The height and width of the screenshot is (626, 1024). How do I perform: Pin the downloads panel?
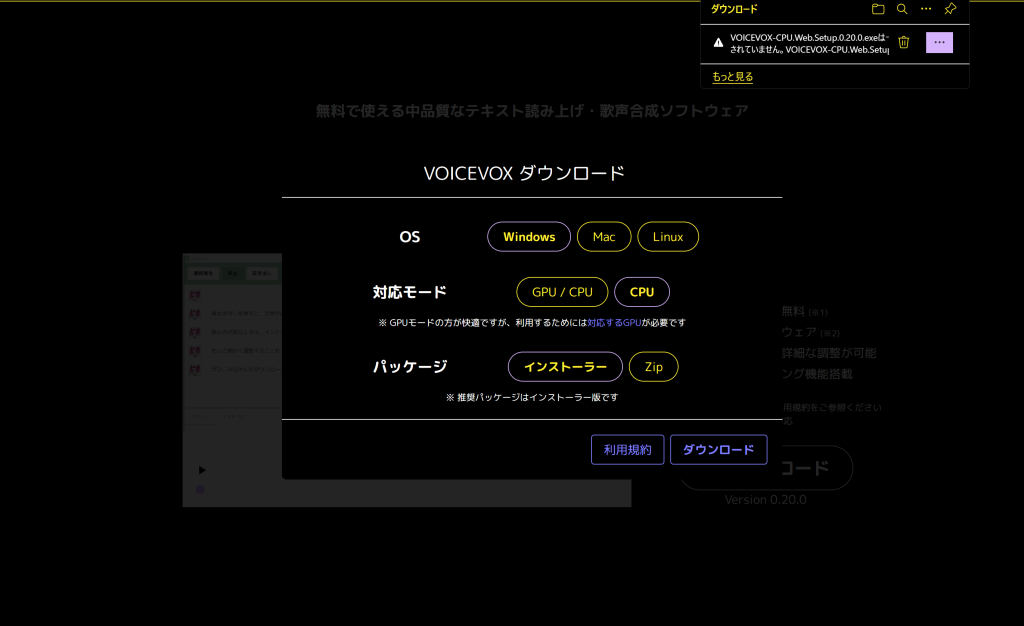pyautogui.click(x=950, y=9)
